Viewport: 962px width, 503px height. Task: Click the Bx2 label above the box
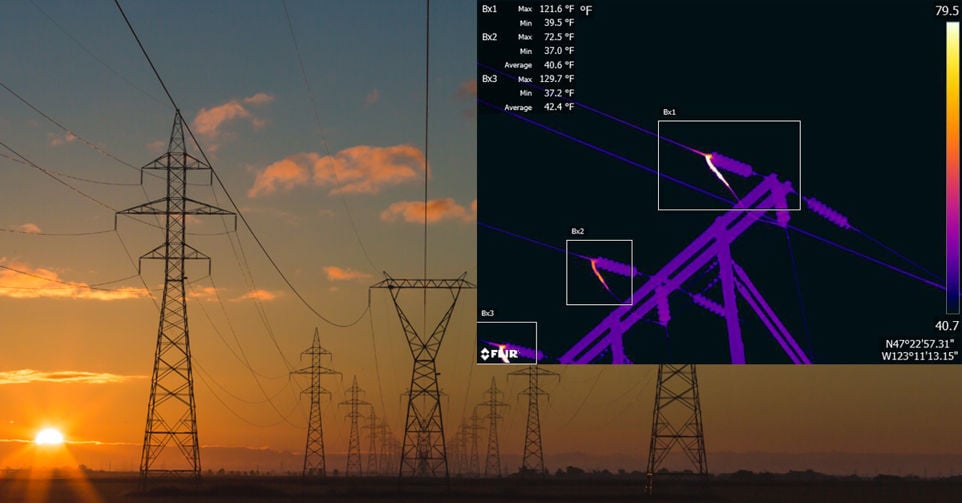[577, 231]
